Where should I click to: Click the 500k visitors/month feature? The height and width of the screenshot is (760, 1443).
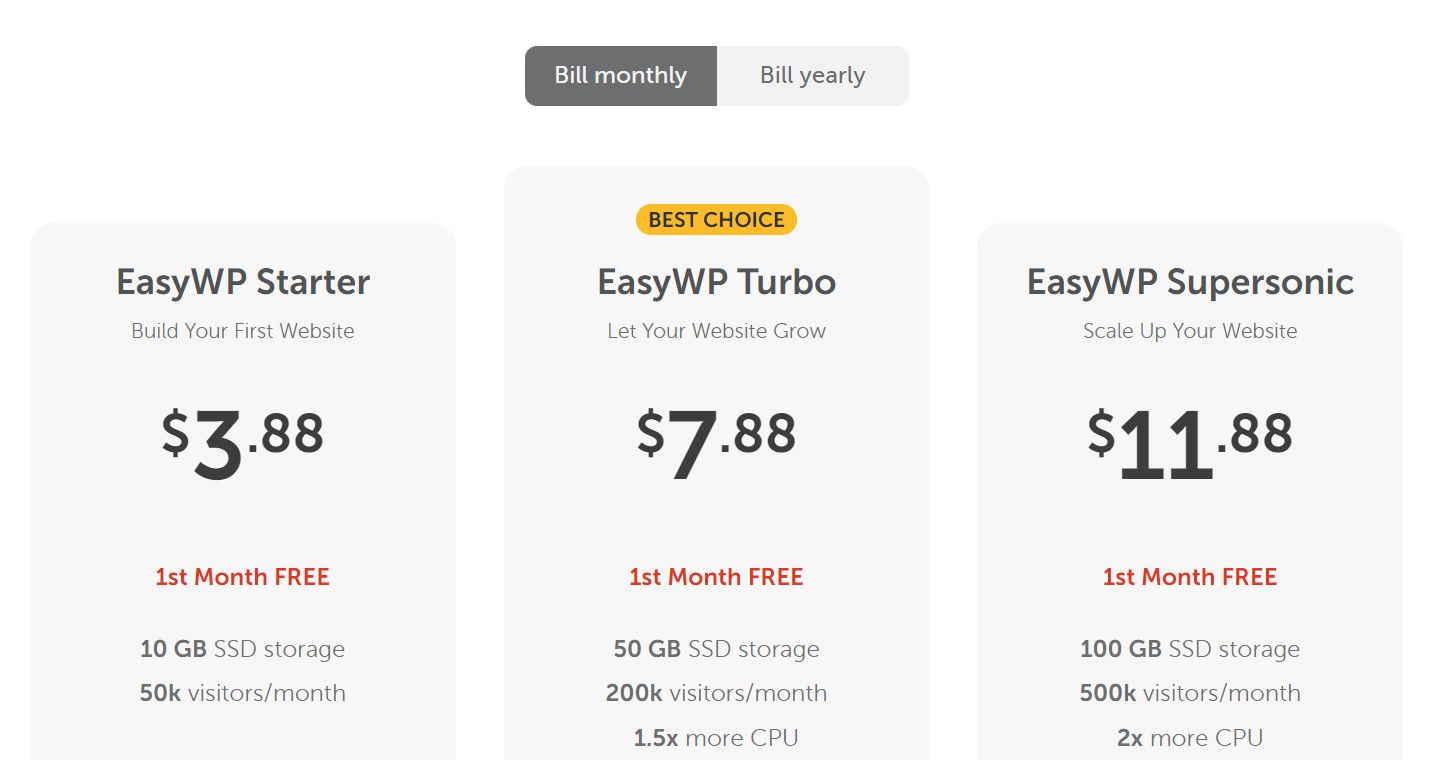(x=1190, y=693)
